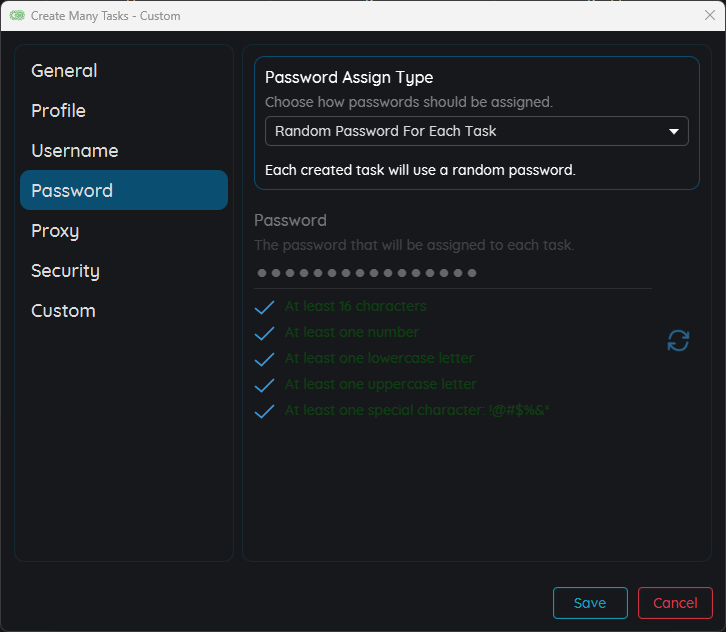Click the regenerate random password icon

pos(678,341)
